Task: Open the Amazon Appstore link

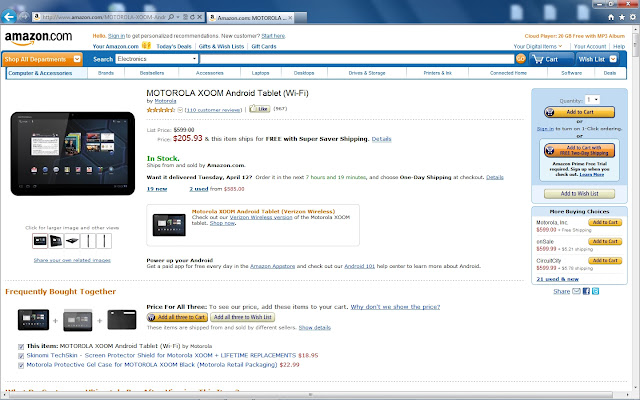Action: (x=272, y=266)
